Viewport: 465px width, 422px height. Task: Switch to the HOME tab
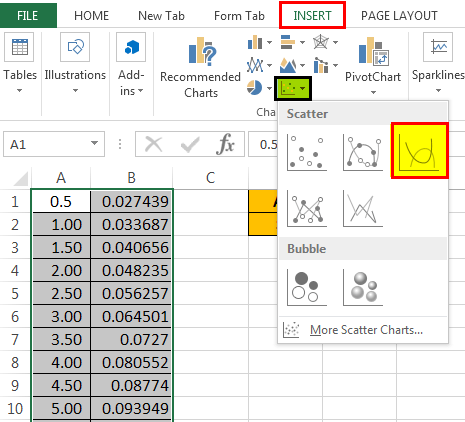click(91, 16)
